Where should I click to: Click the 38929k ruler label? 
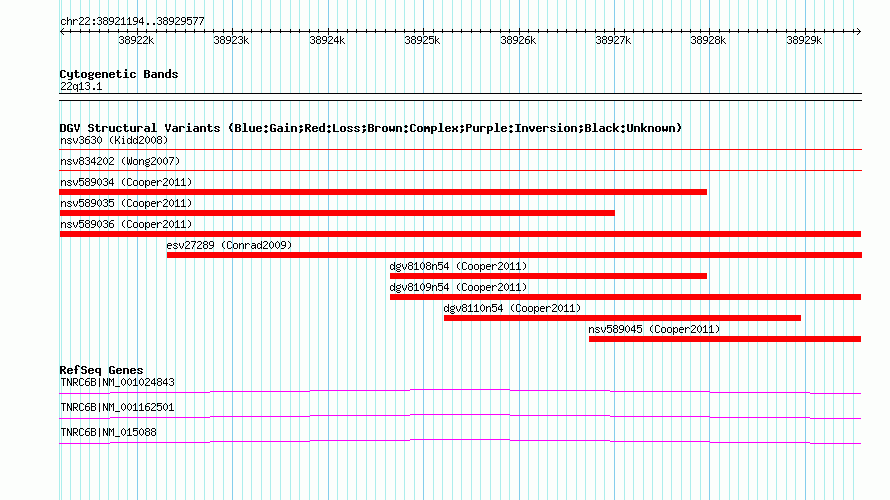(804, 41)
